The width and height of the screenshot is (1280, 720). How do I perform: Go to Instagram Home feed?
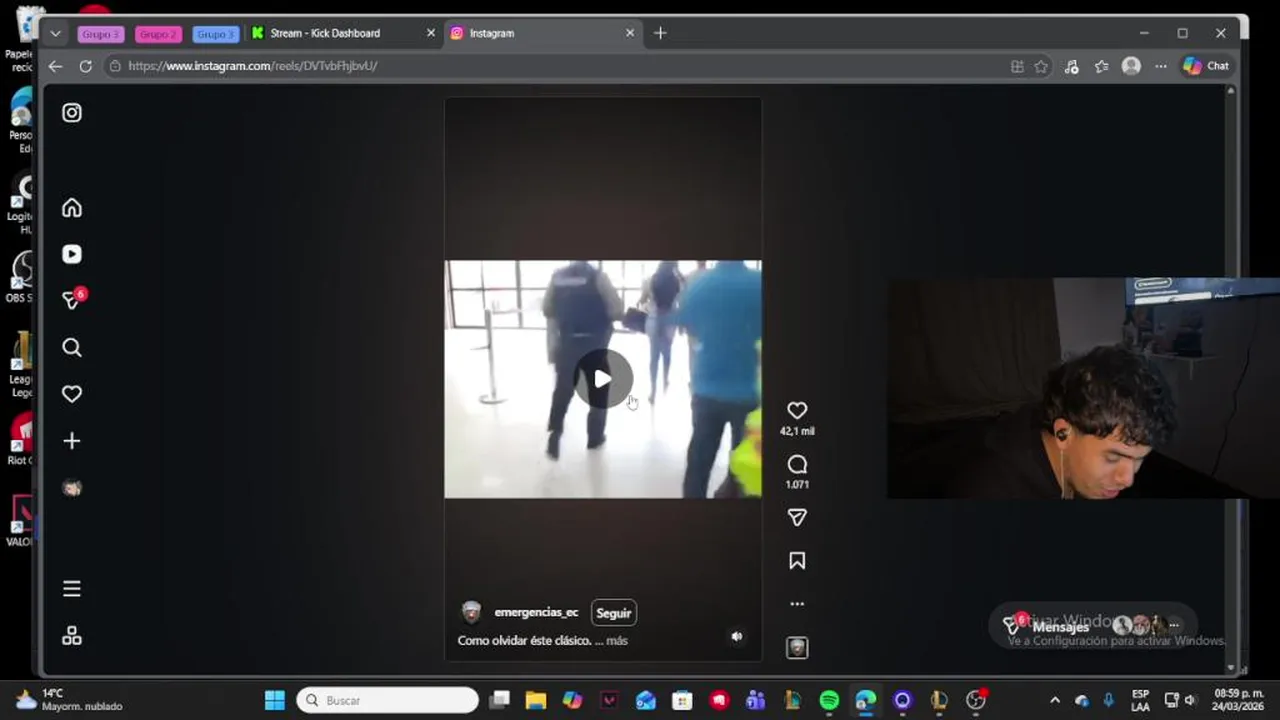(x=72, y=208)
